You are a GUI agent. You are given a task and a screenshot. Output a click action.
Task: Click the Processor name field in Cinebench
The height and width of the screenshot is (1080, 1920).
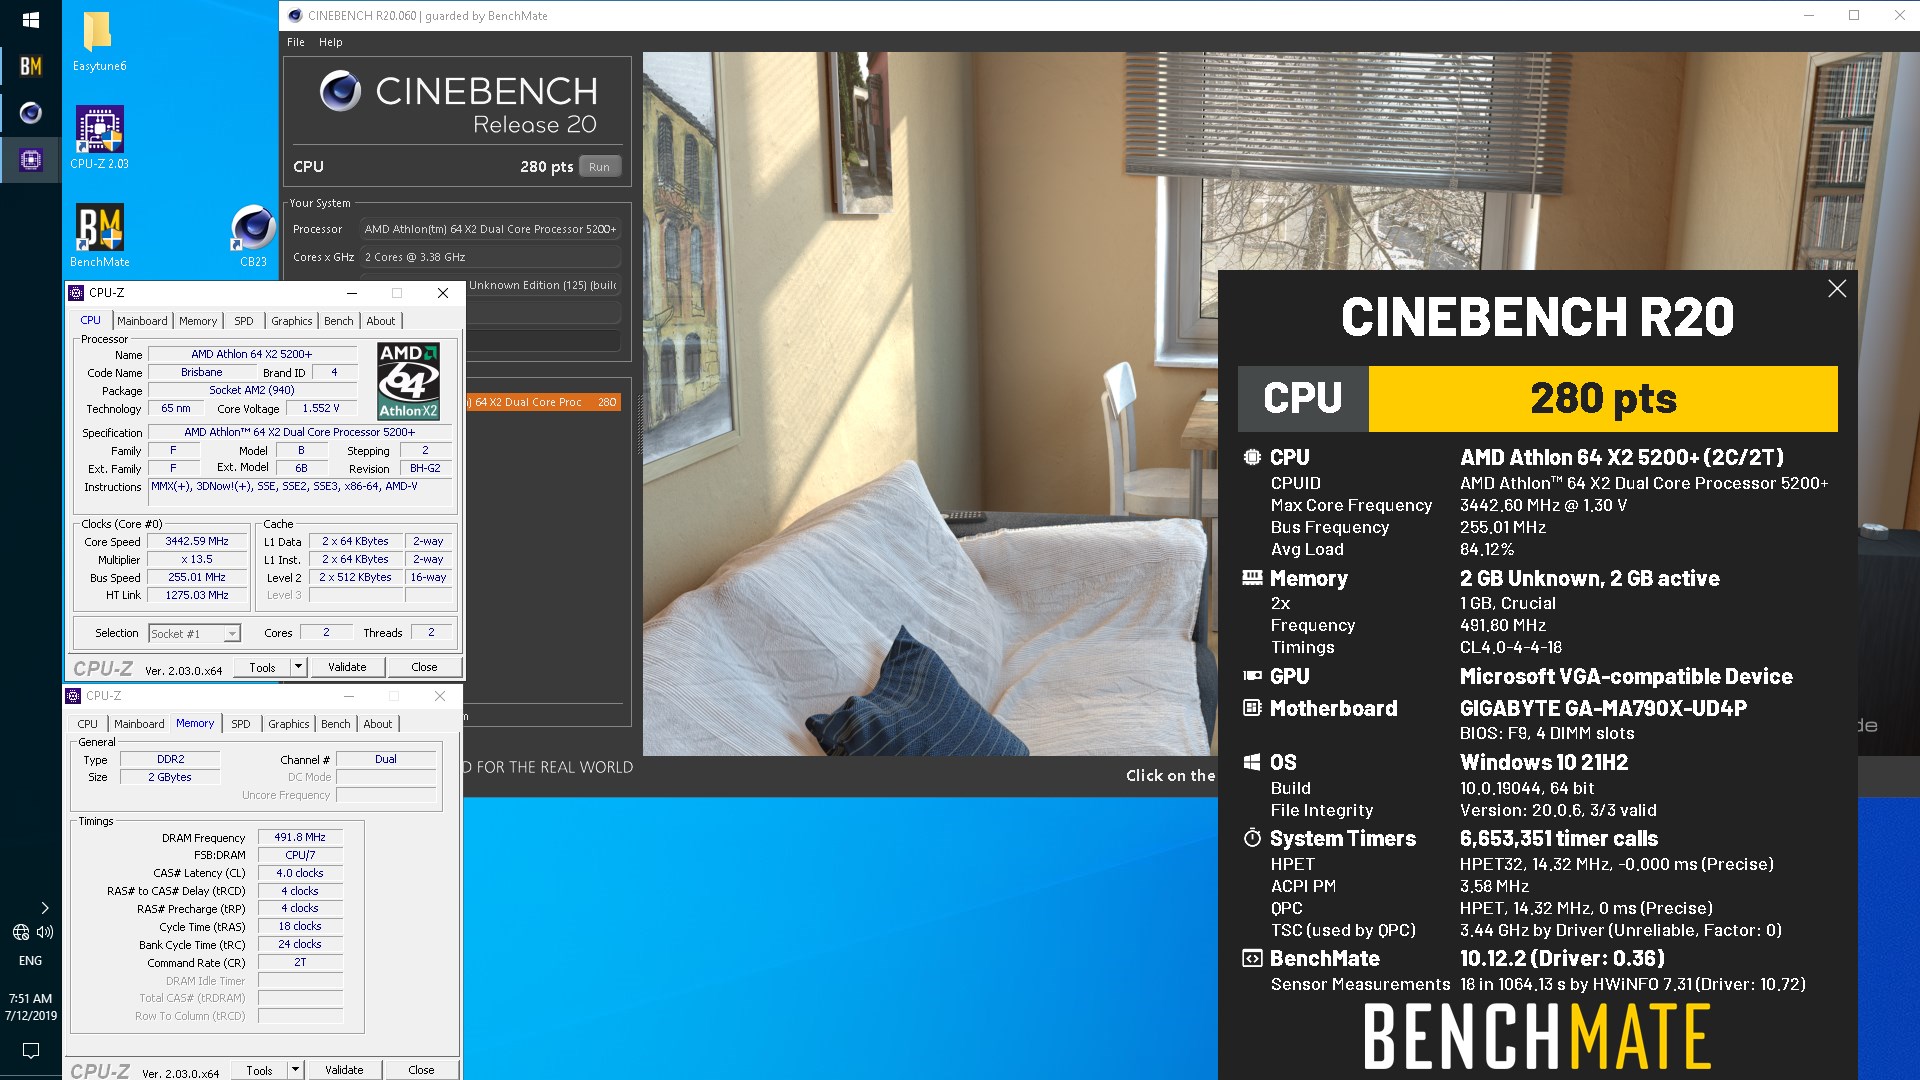click(490, 229)
